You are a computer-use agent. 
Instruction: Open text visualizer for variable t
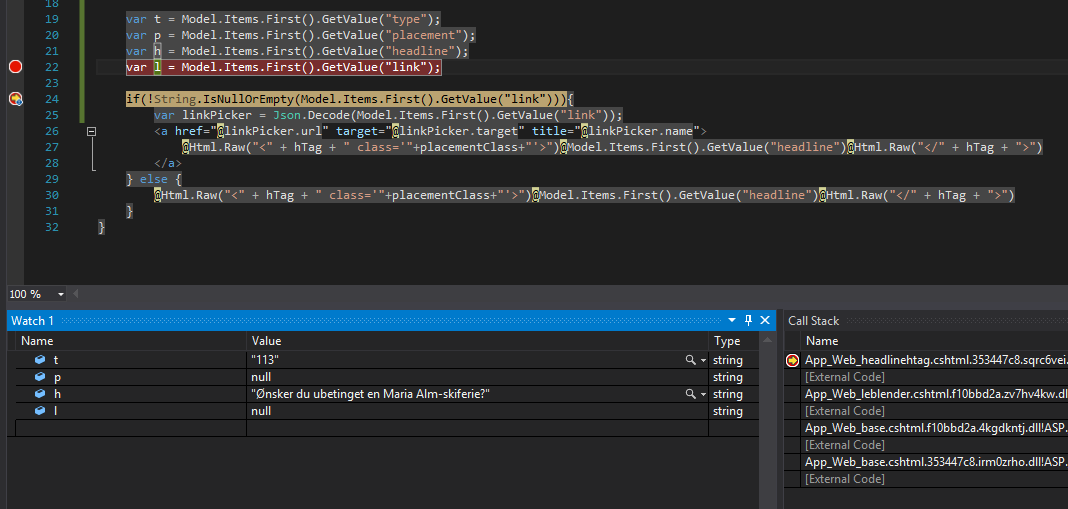(691, 360)
